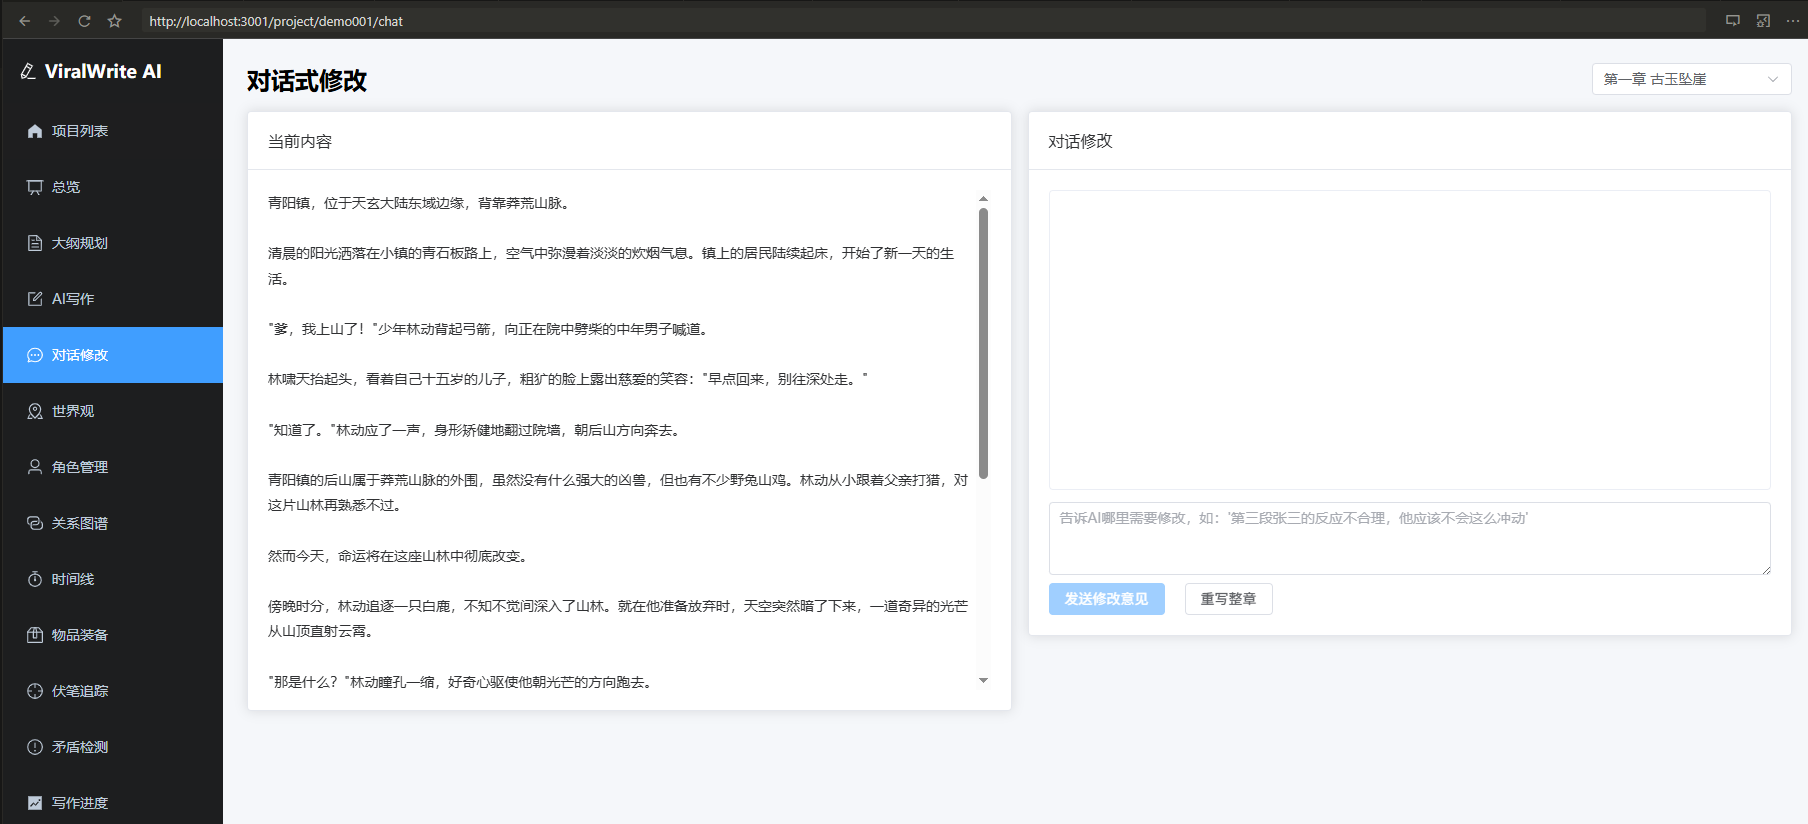
Task: Click the content scrollbar down arrow
Action: coord(983,681)
